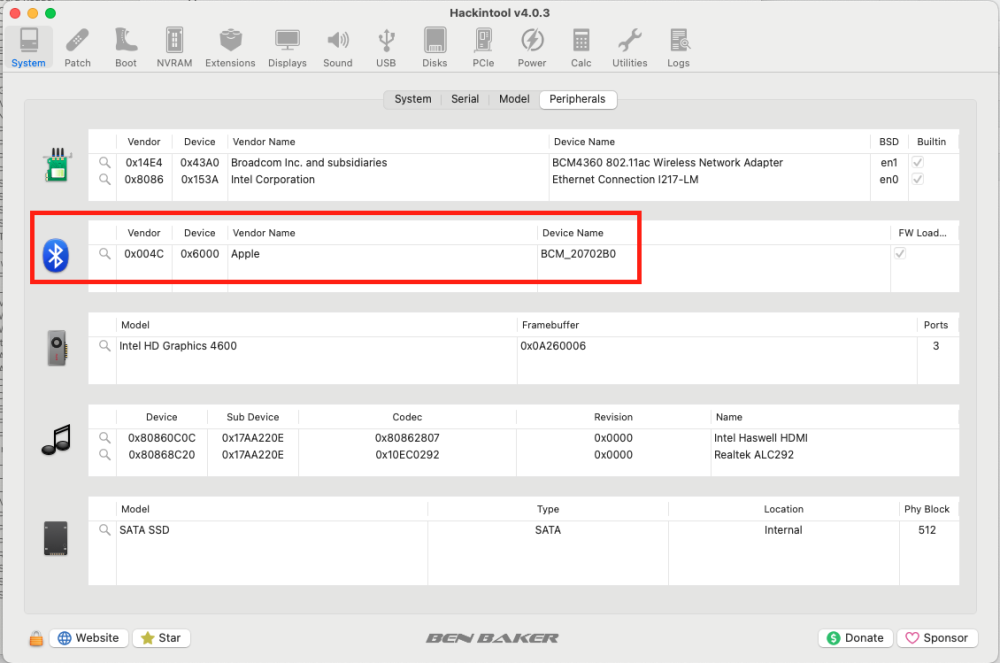Click the music note audio section icon
Image resolution: width=1000 pixels, height=663 pixels.
click(57, 440)
